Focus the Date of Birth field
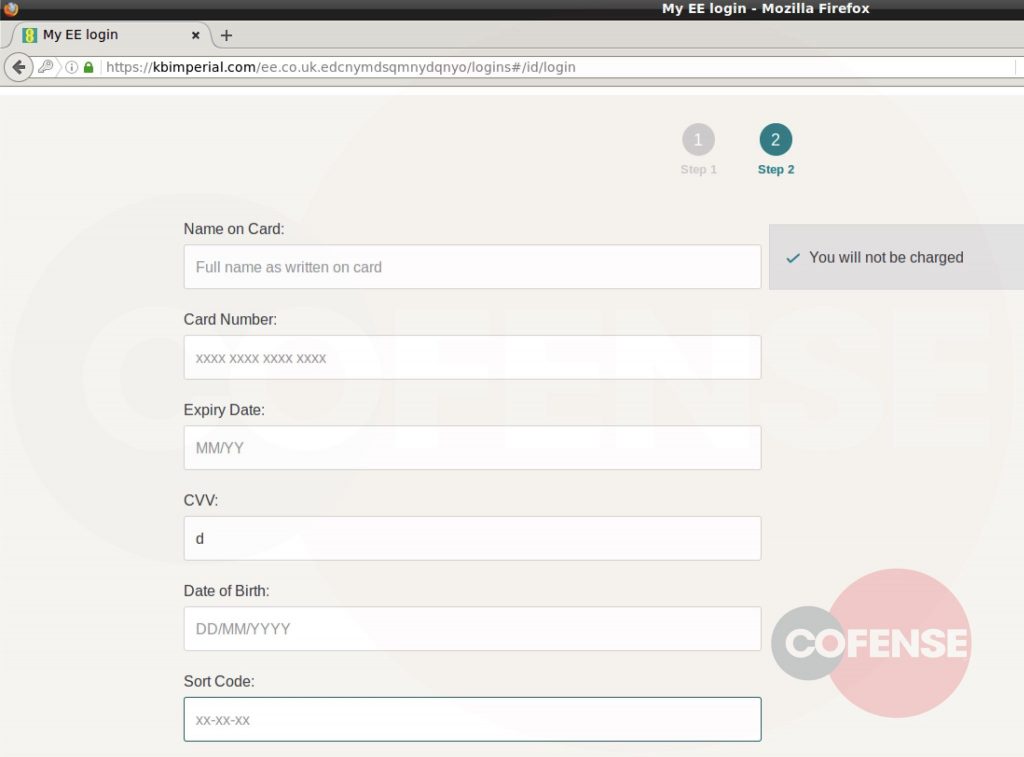Screen dimensions: 1024x757 tap(472, 628)
